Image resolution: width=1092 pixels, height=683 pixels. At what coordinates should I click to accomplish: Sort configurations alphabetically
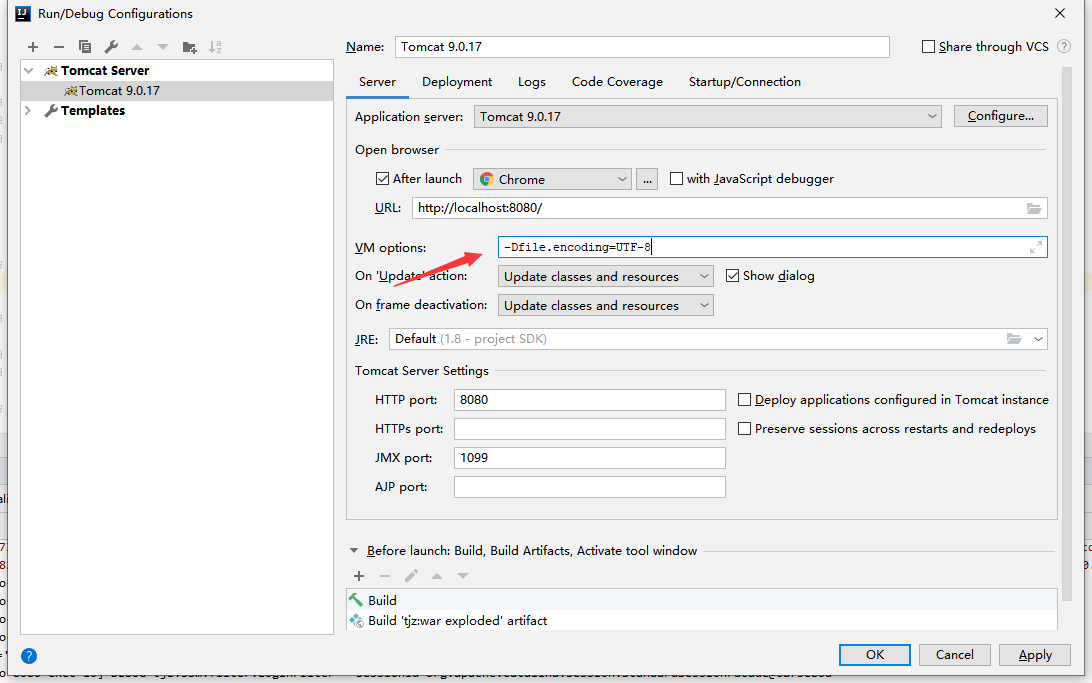click(x=215, y=47)
